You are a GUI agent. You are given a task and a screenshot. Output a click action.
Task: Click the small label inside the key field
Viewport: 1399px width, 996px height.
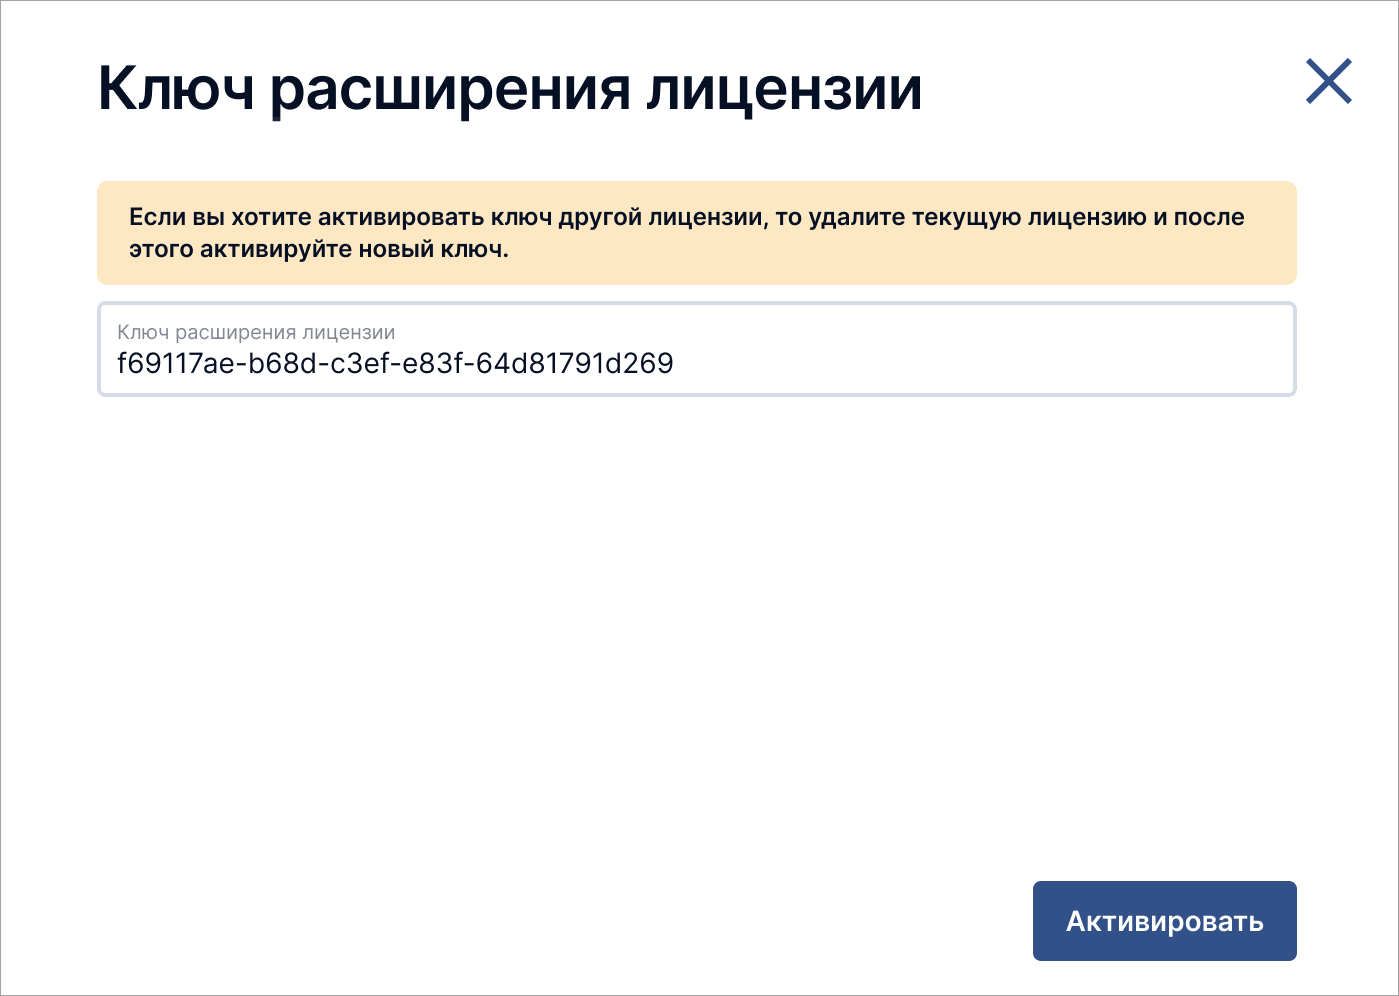coord(256,332)
